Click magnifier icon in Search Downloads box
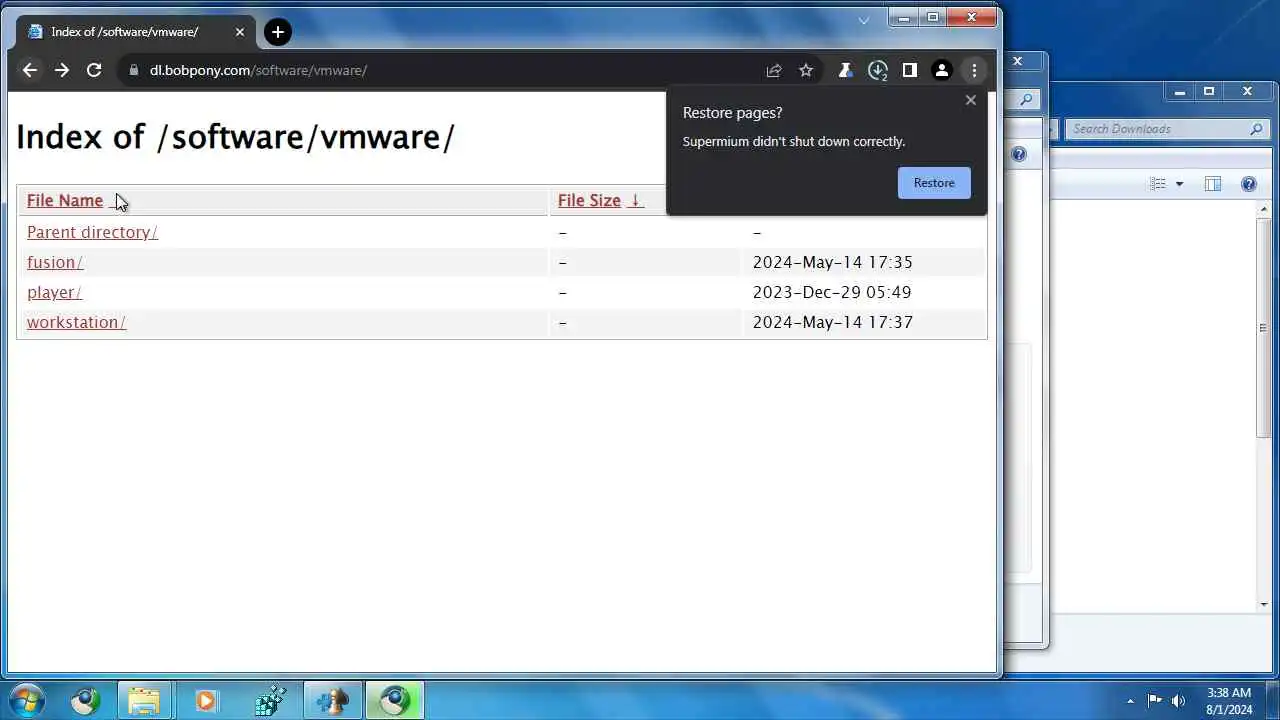 tap(1257, 129)
